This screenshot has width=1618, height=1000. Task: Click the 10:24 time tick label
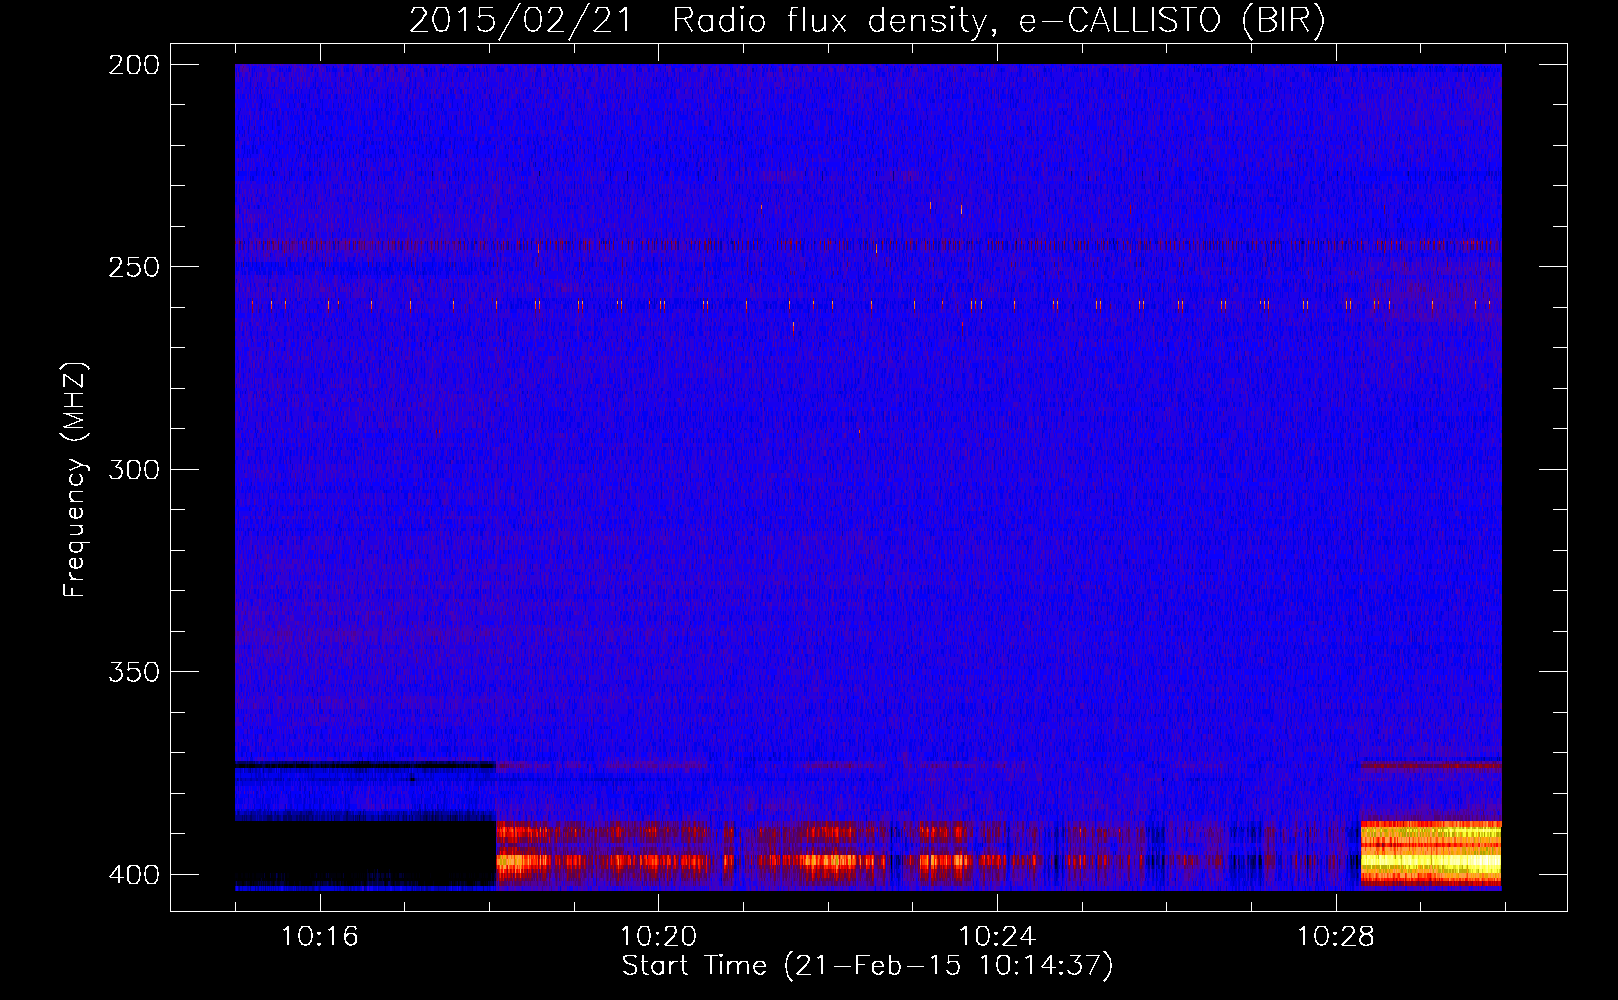(997, 937)
